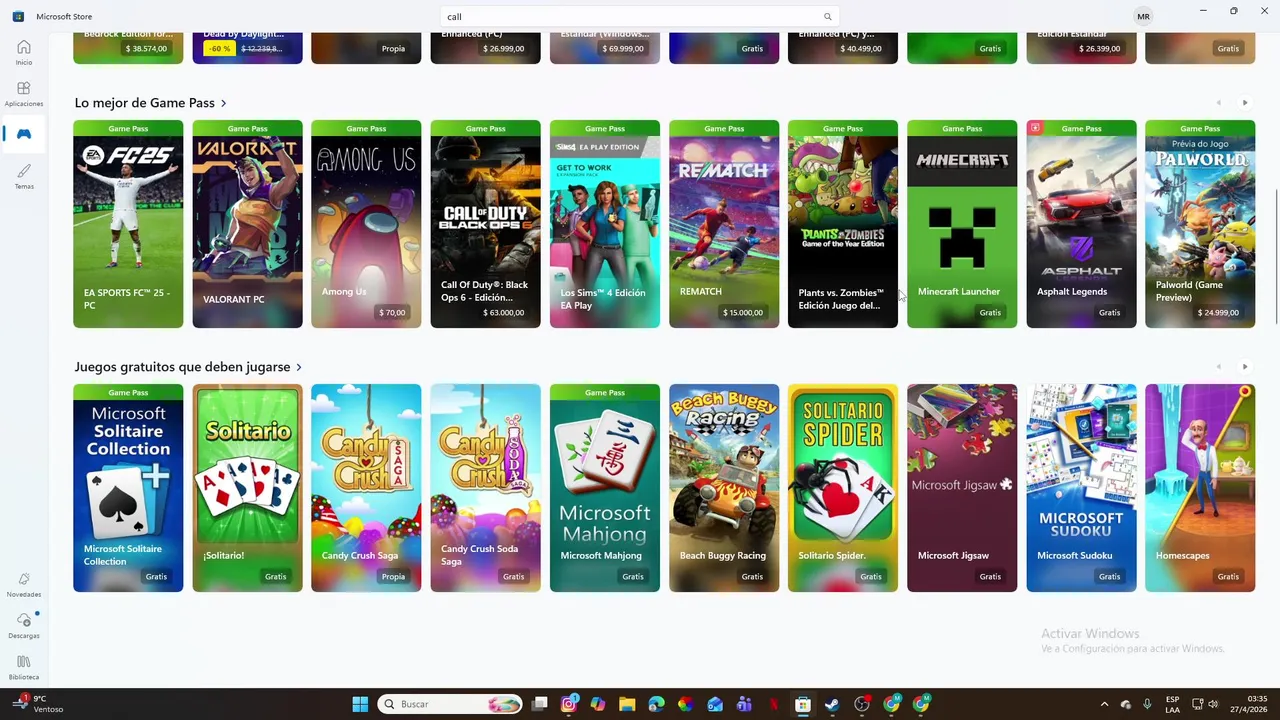The width and height of the screenshot is (1280, 720).
Task: Open Outlook mail from the taskbar
Action: 715,704
